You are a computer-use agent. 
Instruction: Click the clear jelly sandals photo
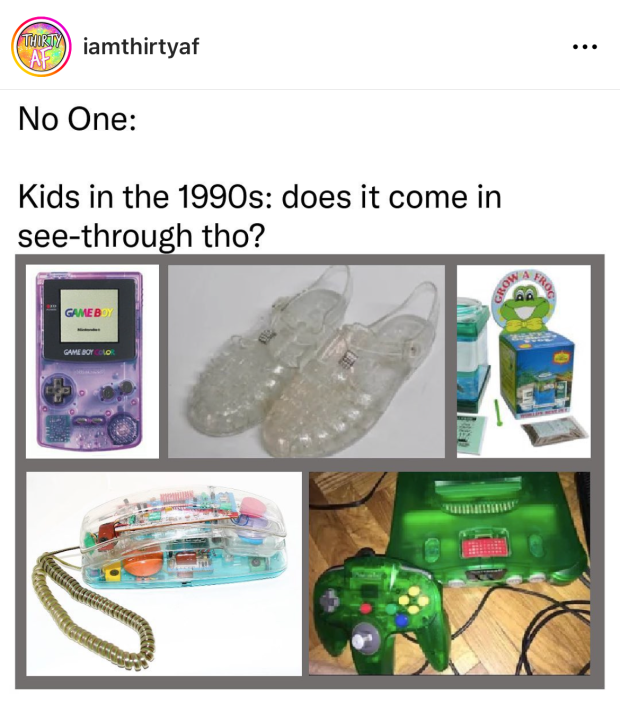(x=306, y=362)
